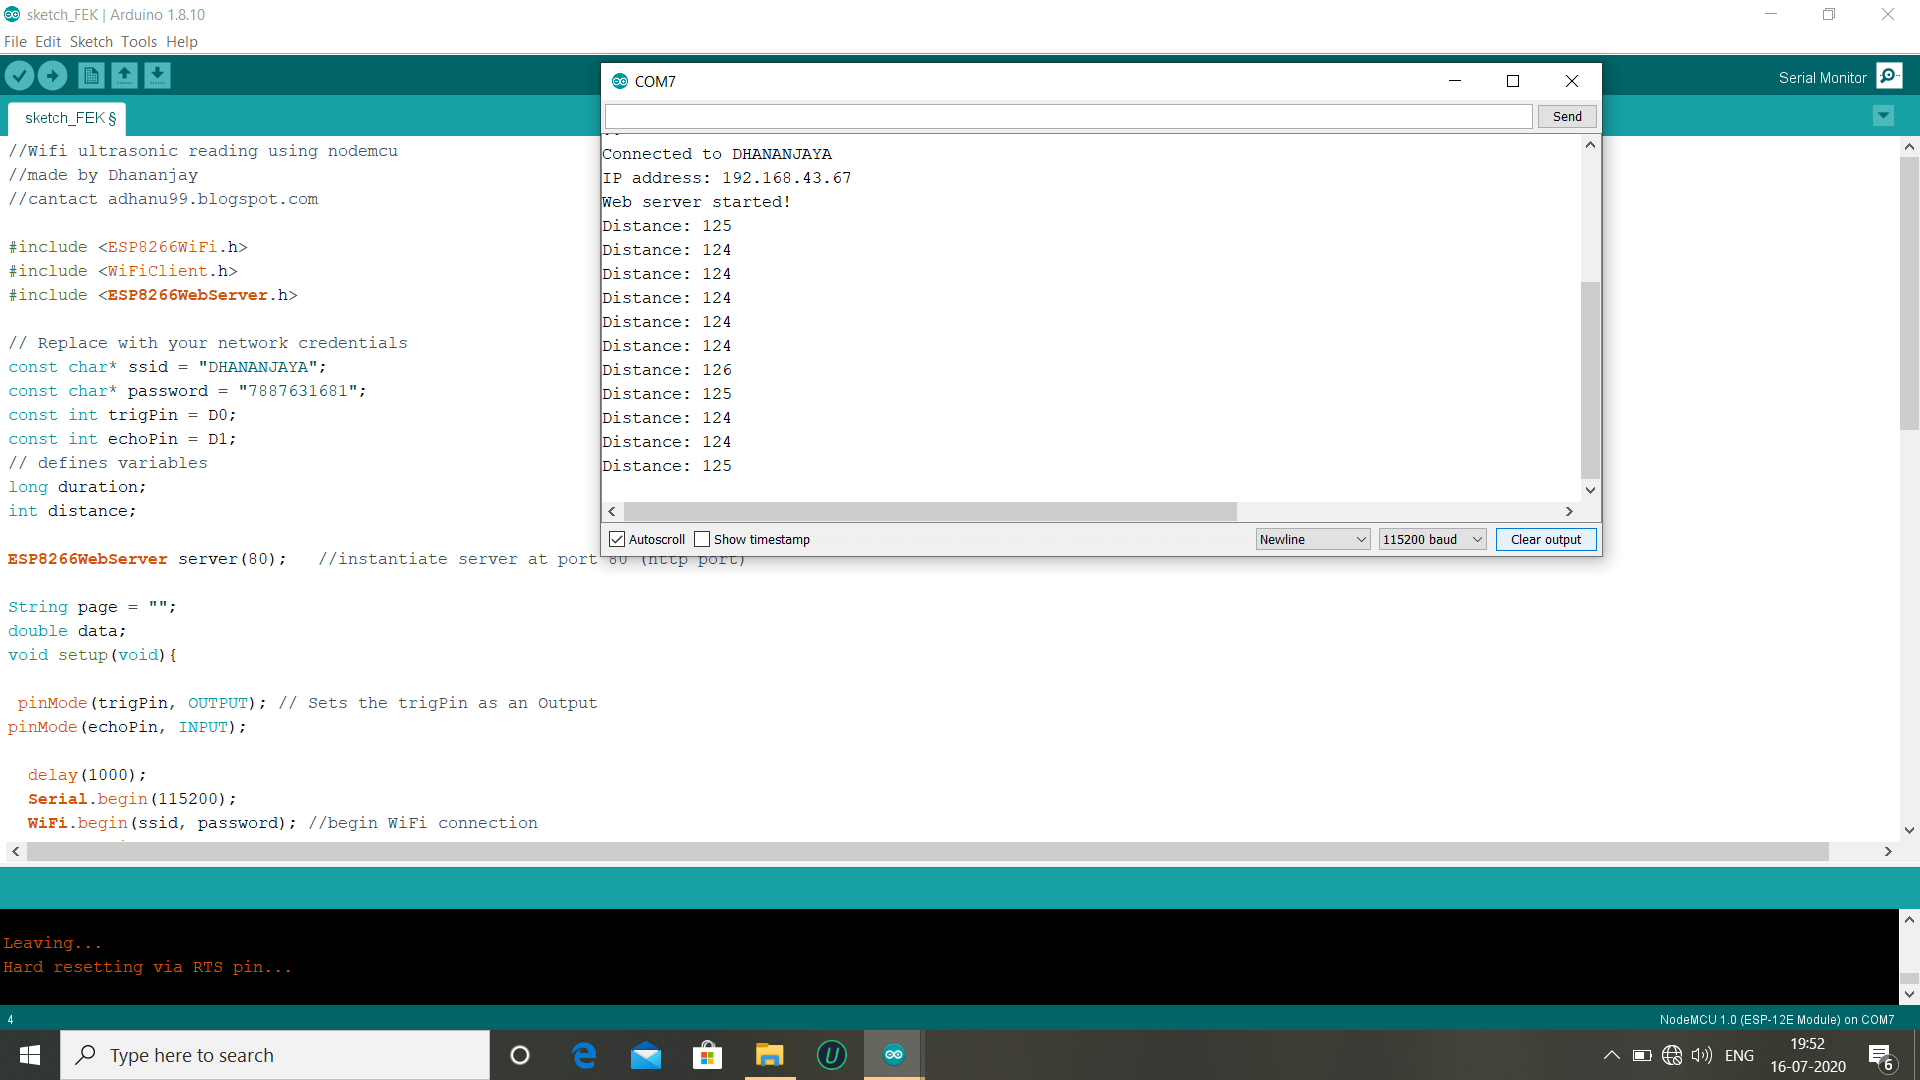Image resolution: width=1920 pixels, height=1080 pixels.
Task: Enable Show timestamp checkbox in monitor
Action: (x=702, y=538)
